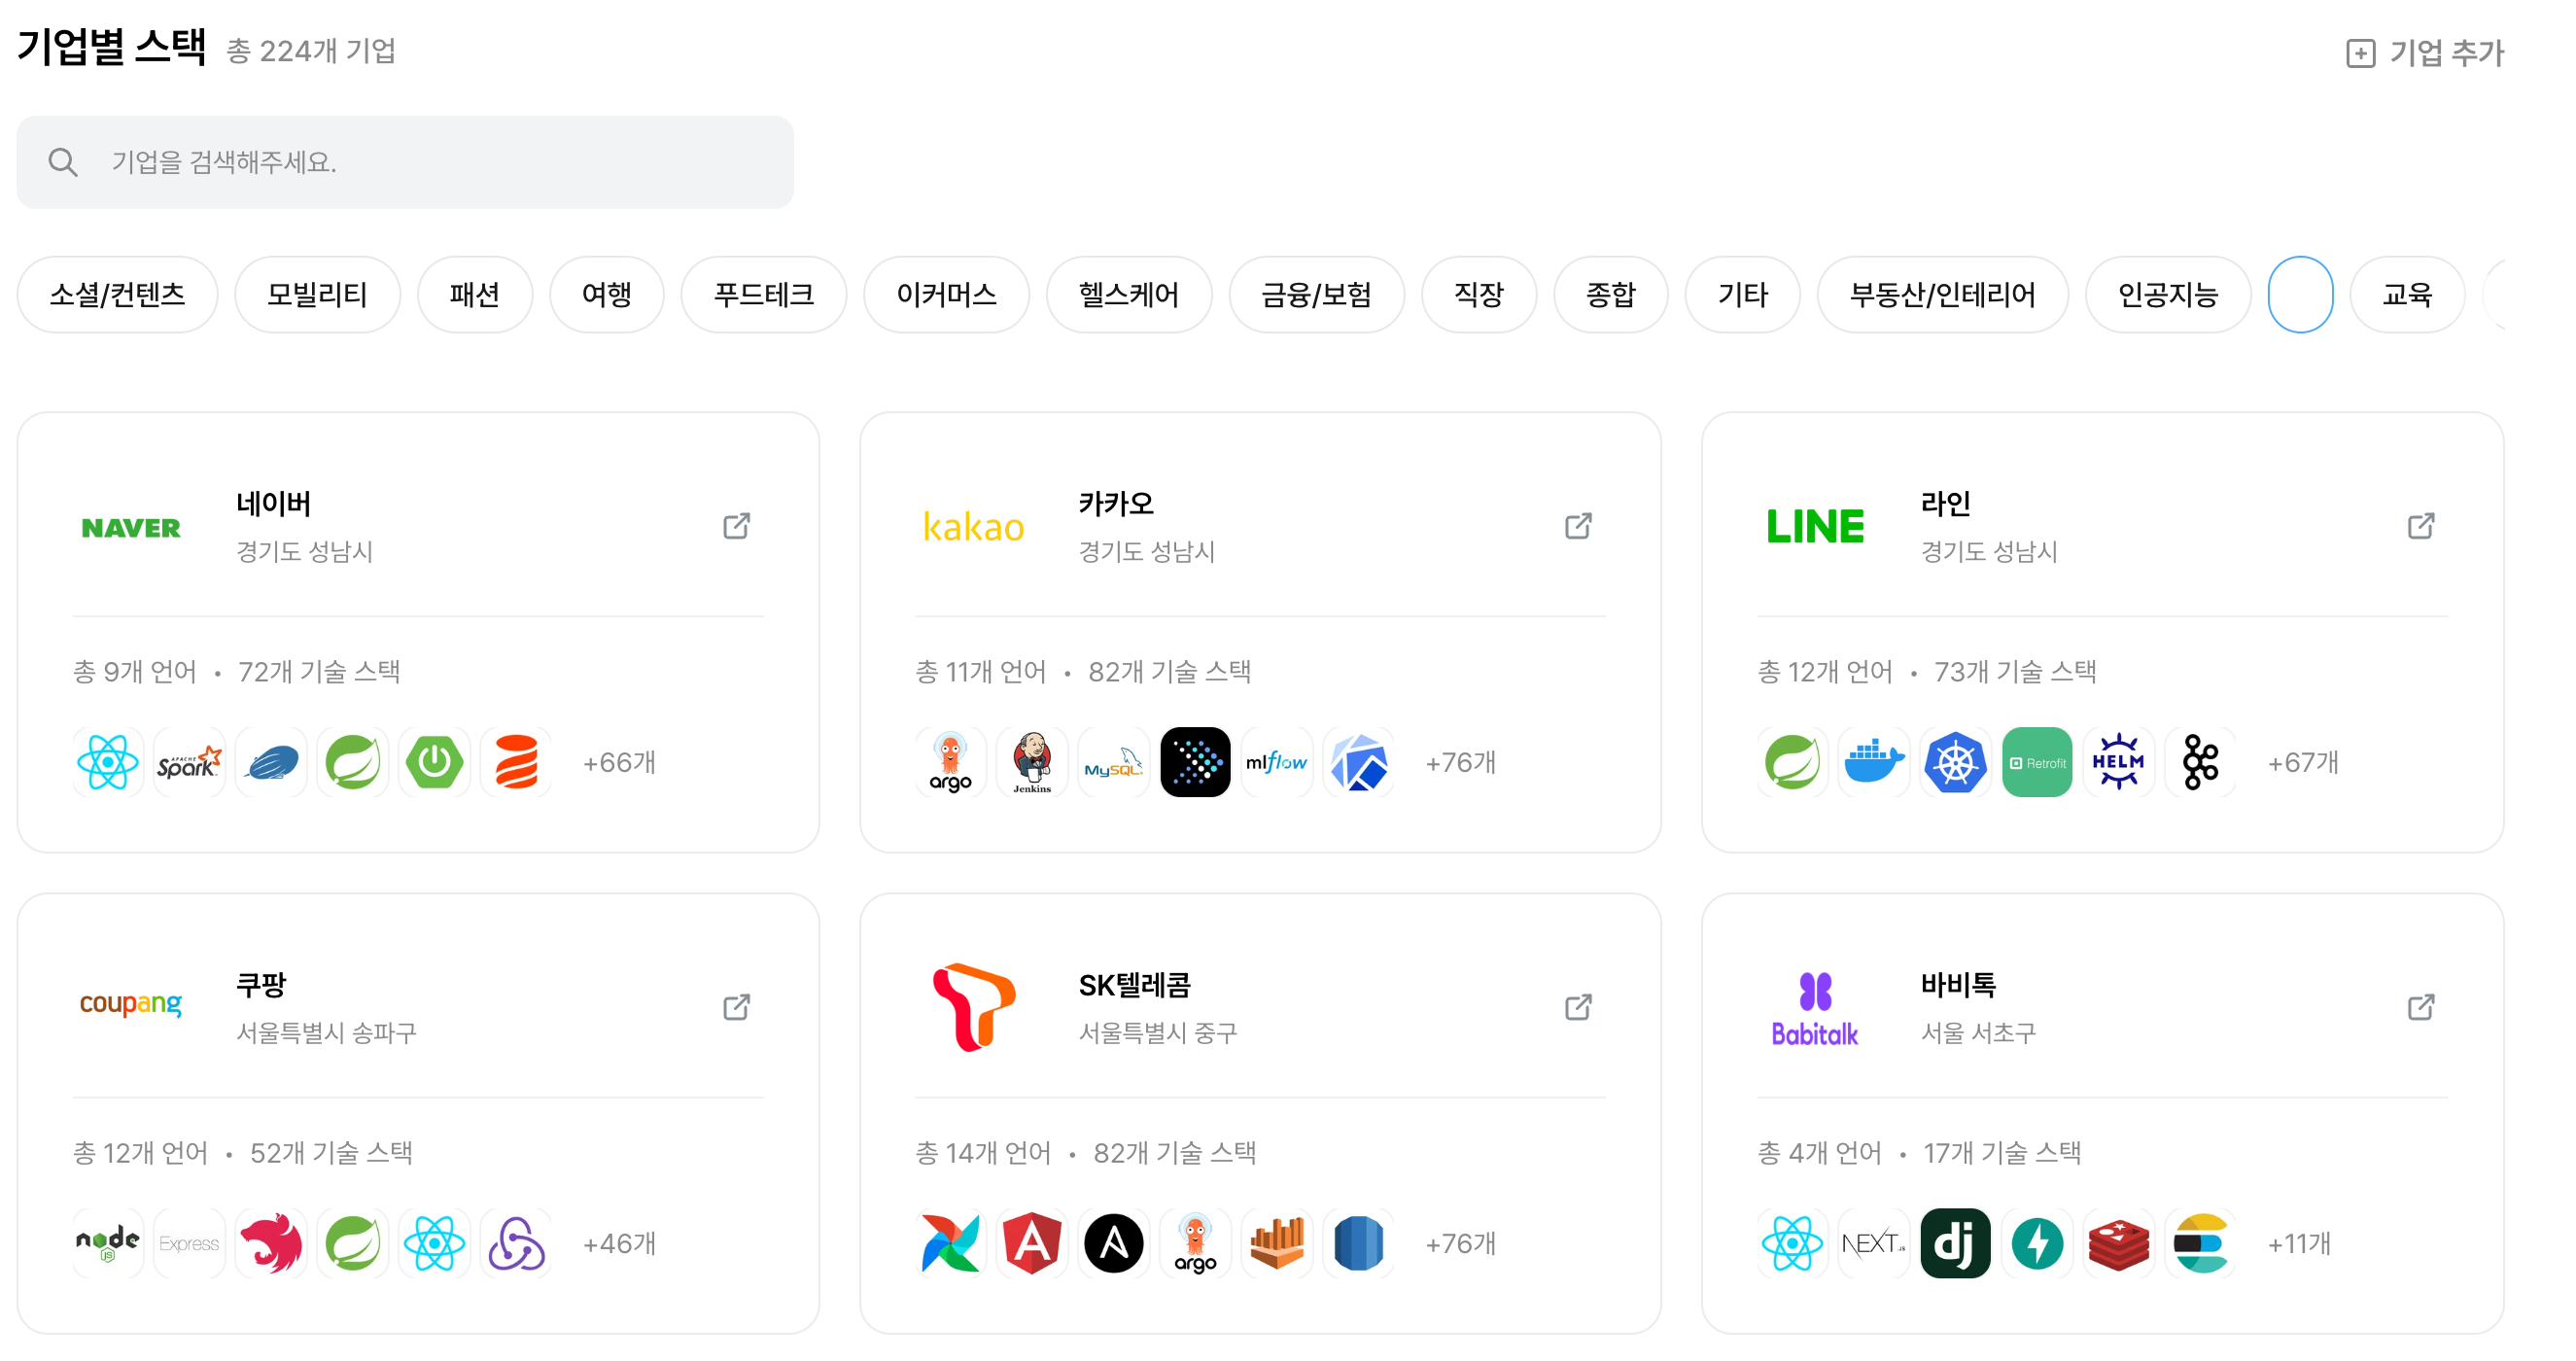2576x1361 pixels.
Task: Show Coupang's +46개 more stacks
Action: pyautogui.click(x=619, y=1243)
